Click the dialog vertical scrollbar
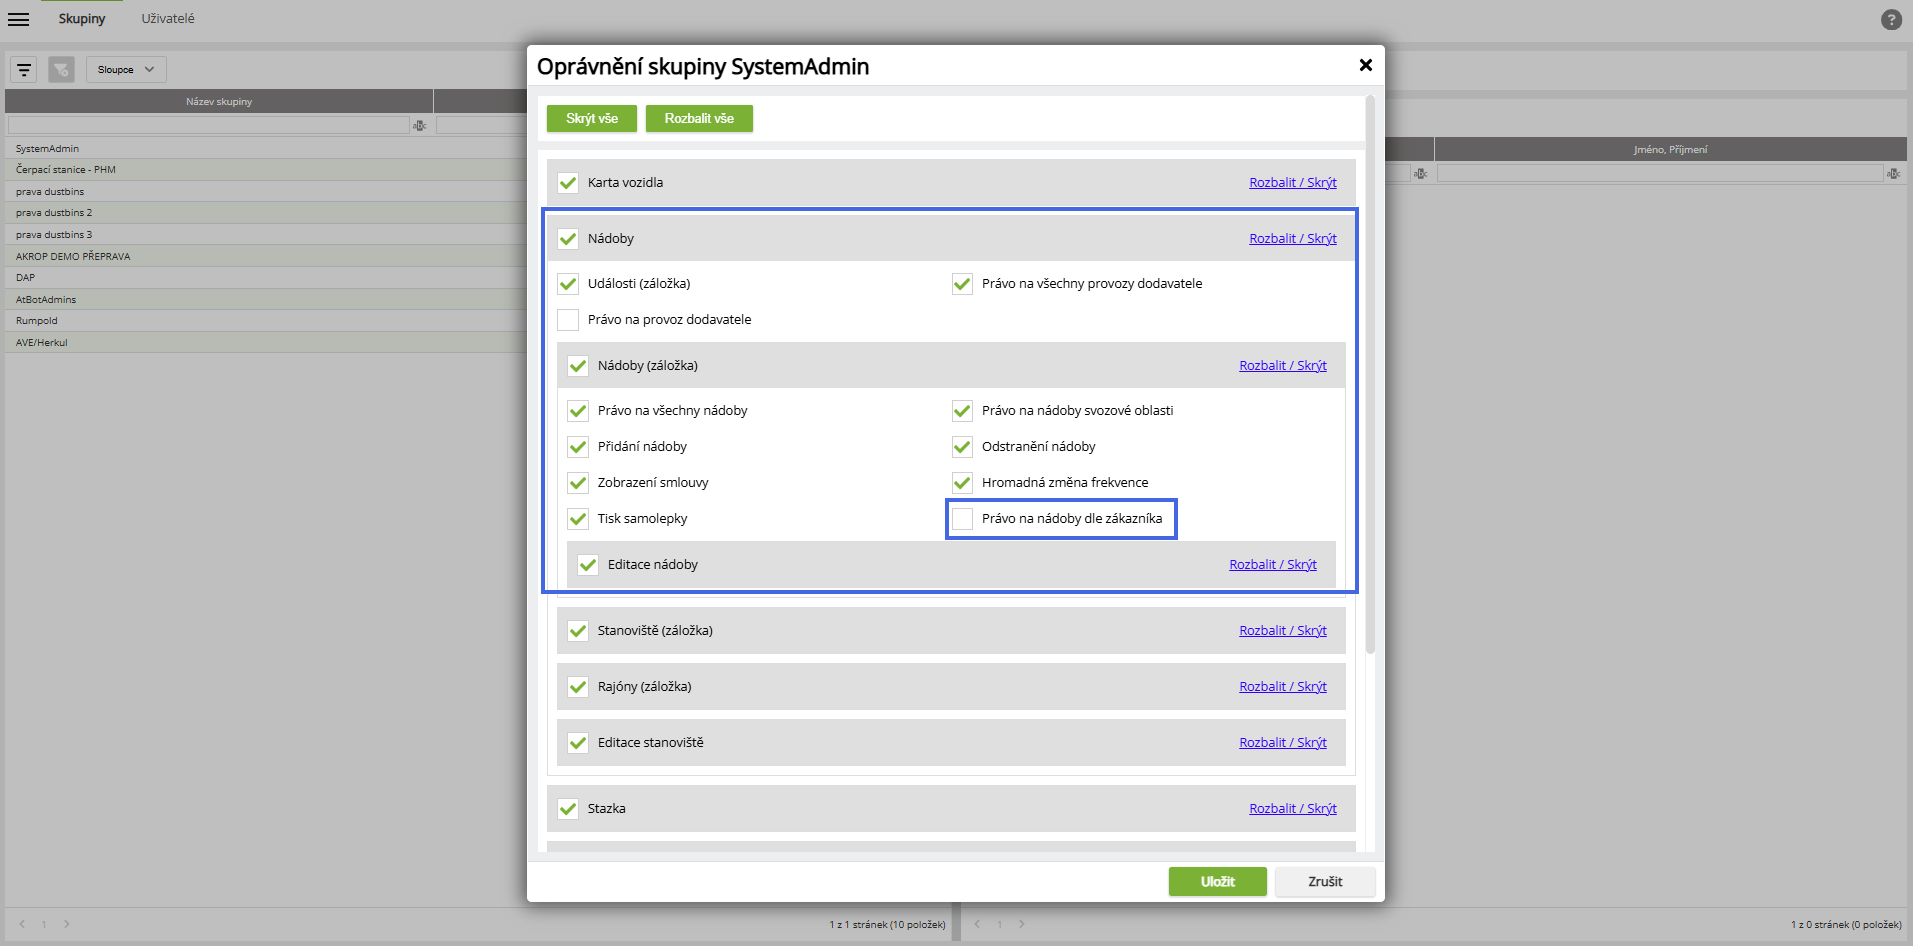The image size is (1913, 946). (x=1370, y=375)
